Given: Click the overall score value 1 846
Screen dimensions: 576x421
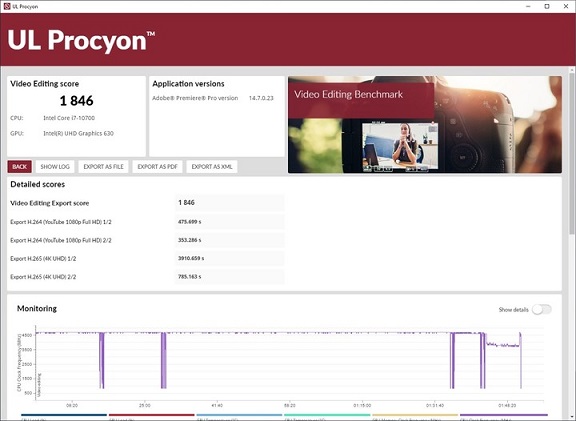Looking at the screenshot, I should pos(76,101).
